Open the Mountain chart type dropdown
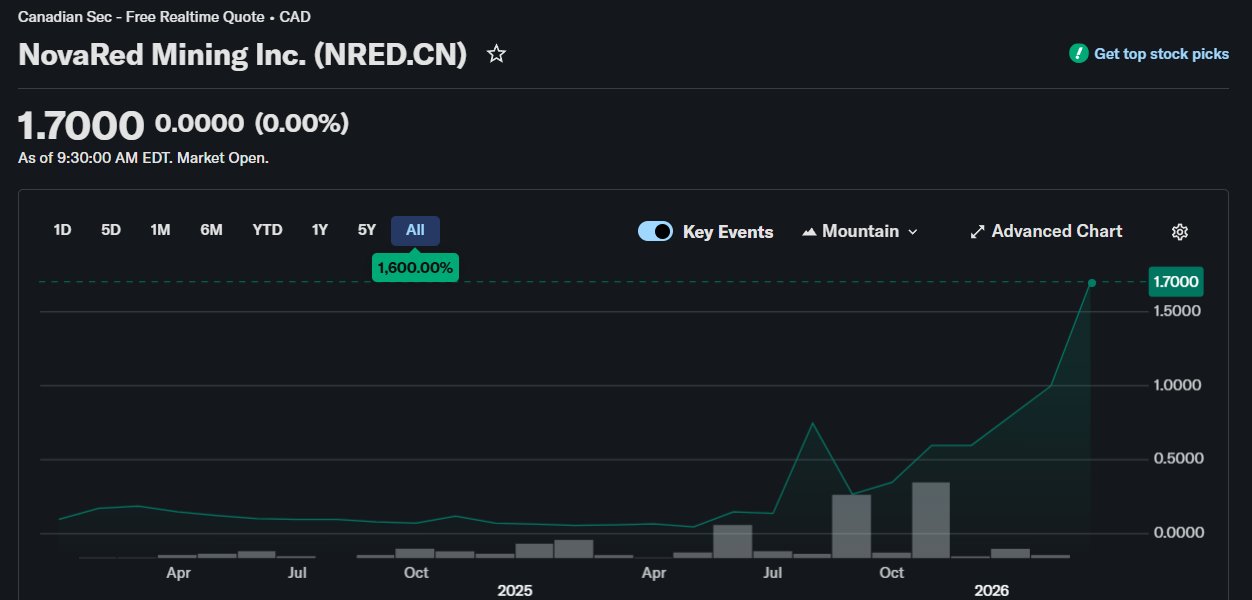The height and width of the screenshot is (600, 1252). (860, 231)
